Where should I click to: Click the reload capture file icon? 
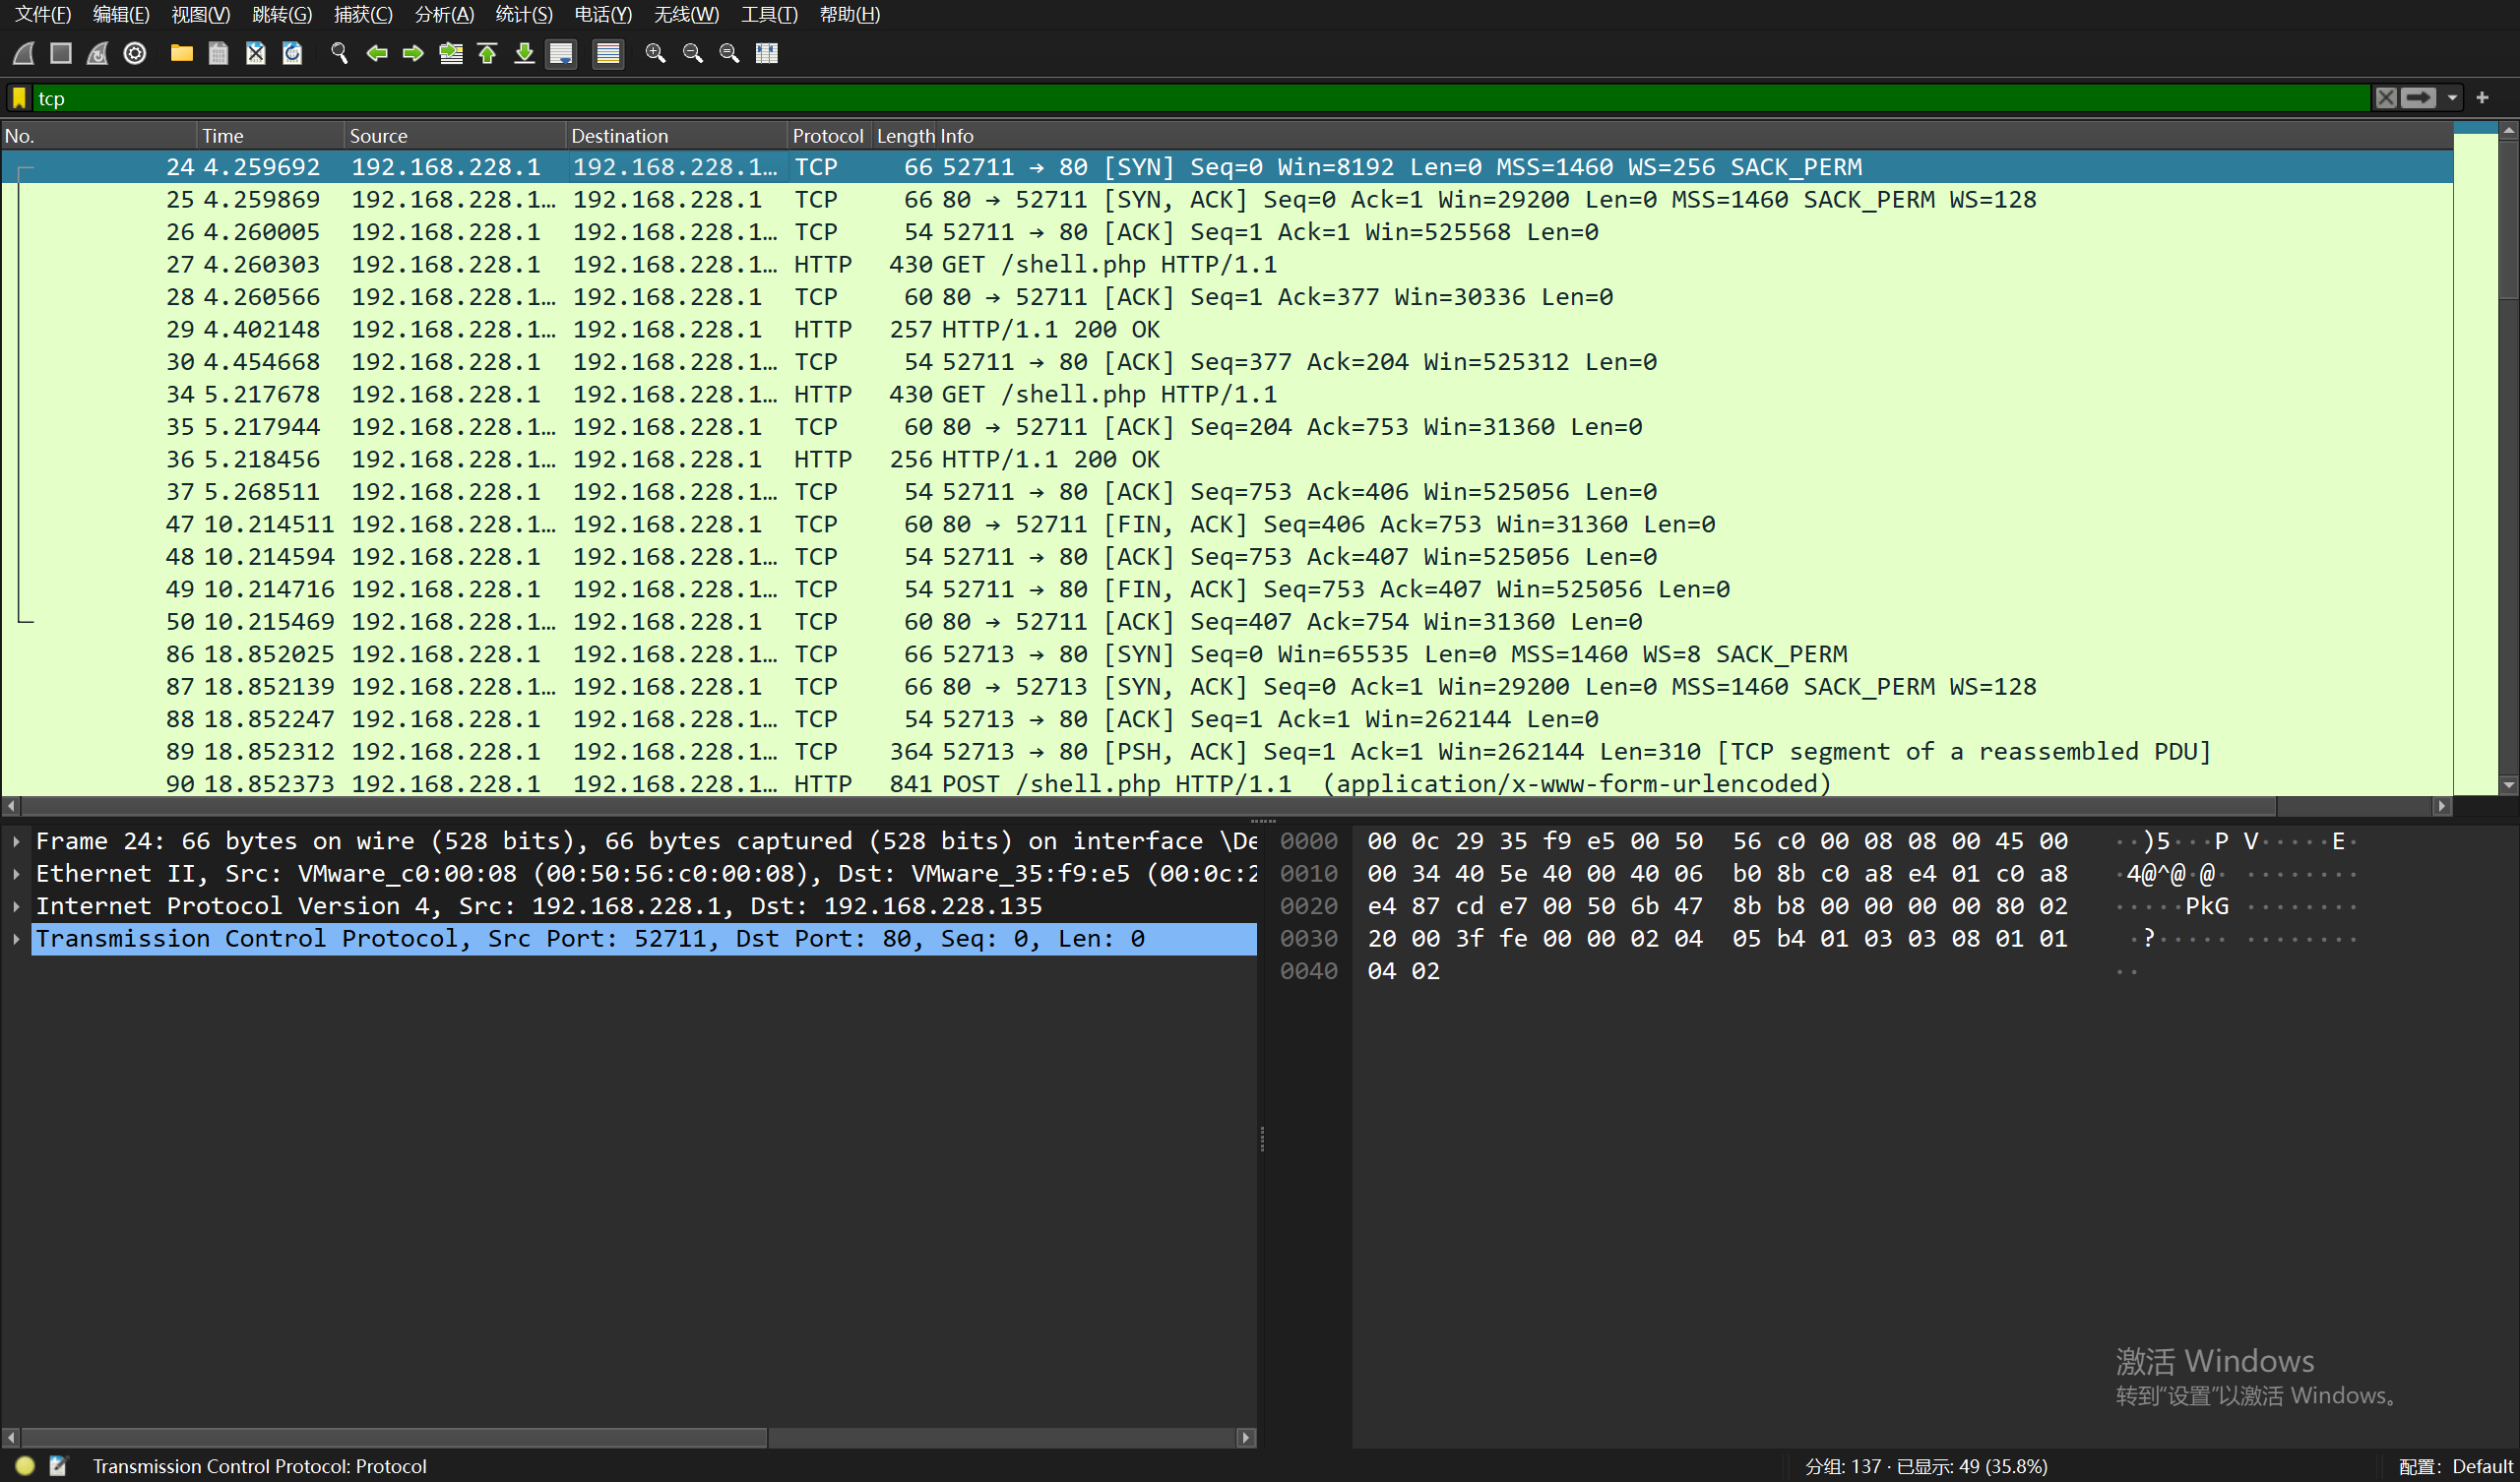(292, 53)
